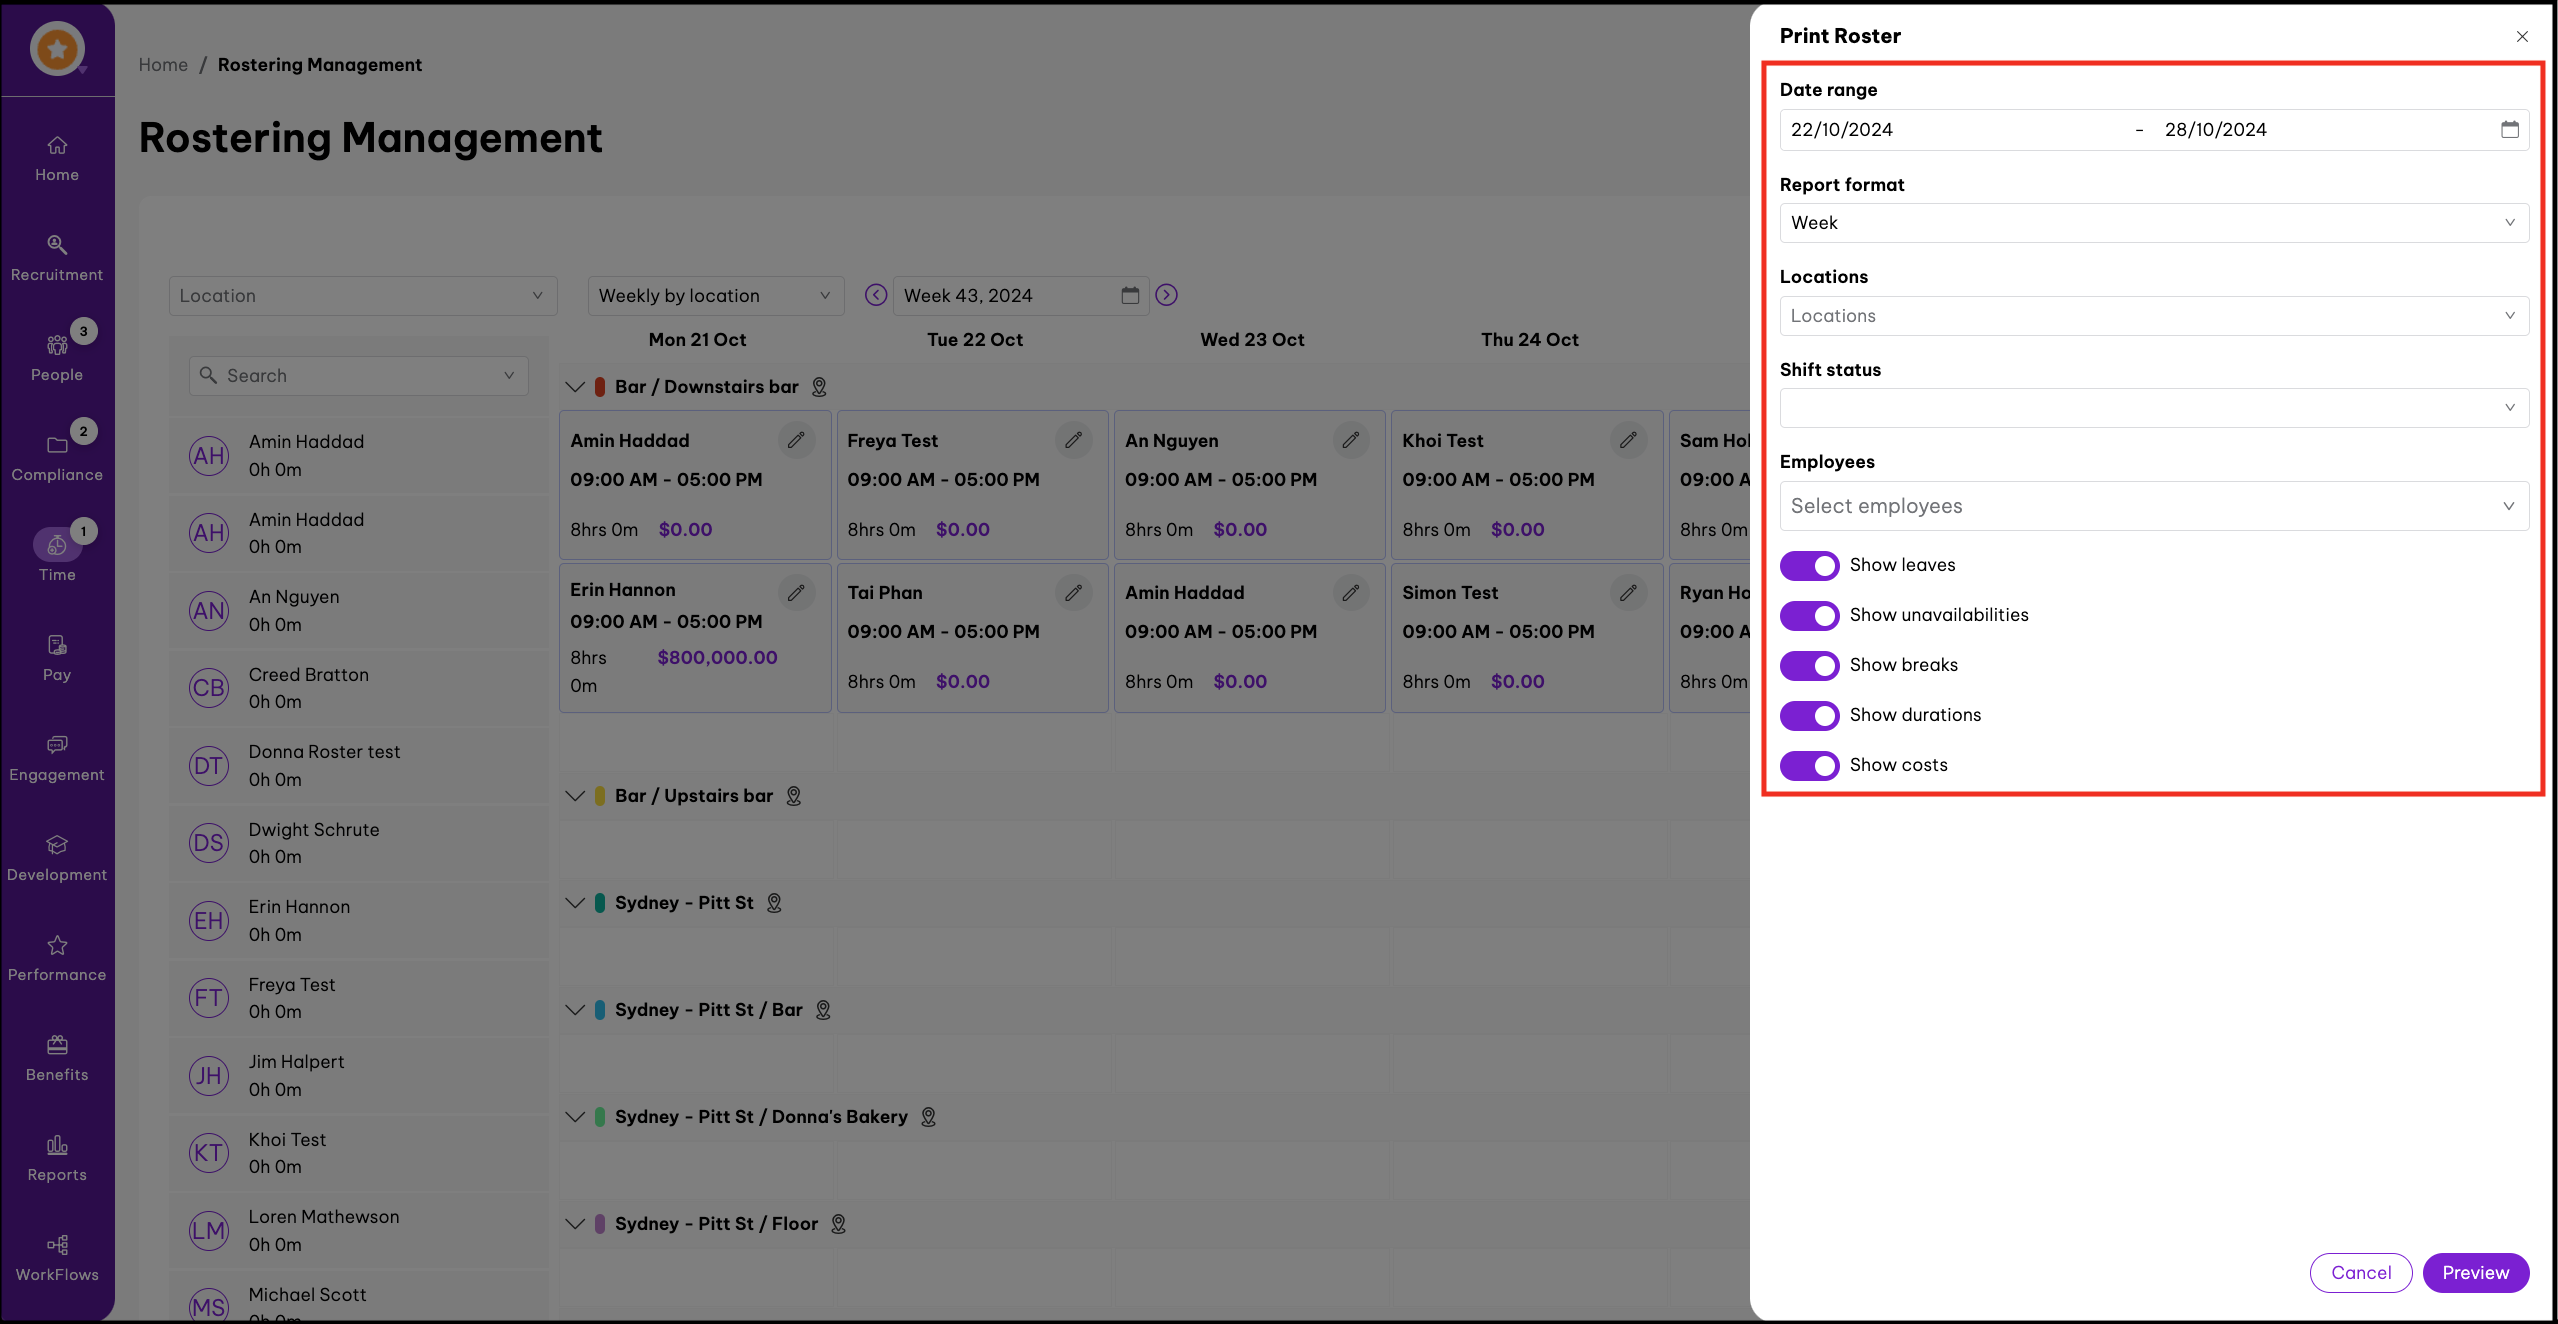Expand the Shift status dropdown
This screenshot has height=1324, width=2558.
tap(2153, 408)
